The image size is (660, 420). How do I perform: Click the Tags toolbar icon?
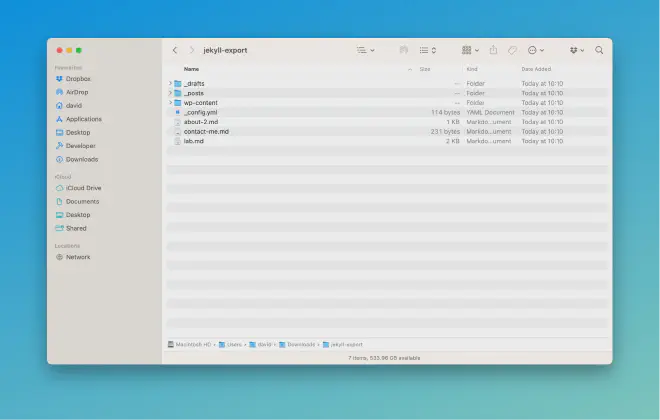pyautogui.click(x=512, y=51)
